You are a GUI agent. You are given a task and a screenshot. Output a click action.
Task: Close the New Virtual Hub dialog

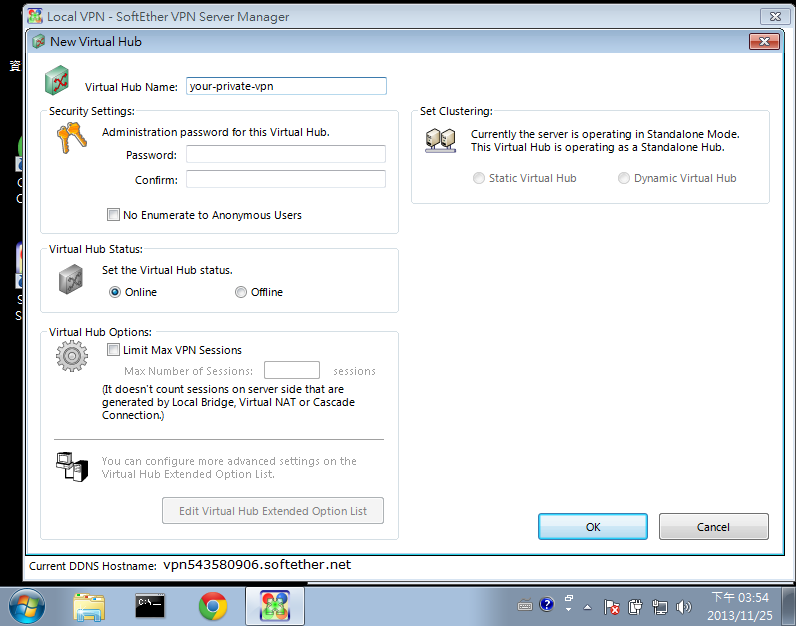pos(764,42)
